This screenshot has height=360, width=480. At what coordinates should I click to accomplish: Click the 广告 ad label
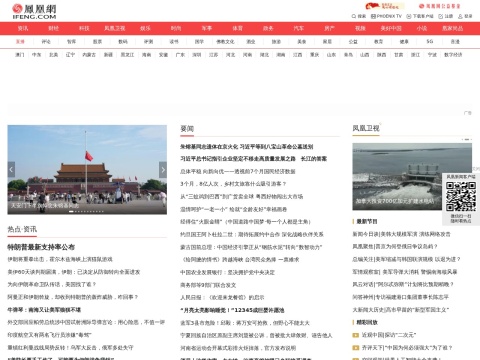click(468, 113)
